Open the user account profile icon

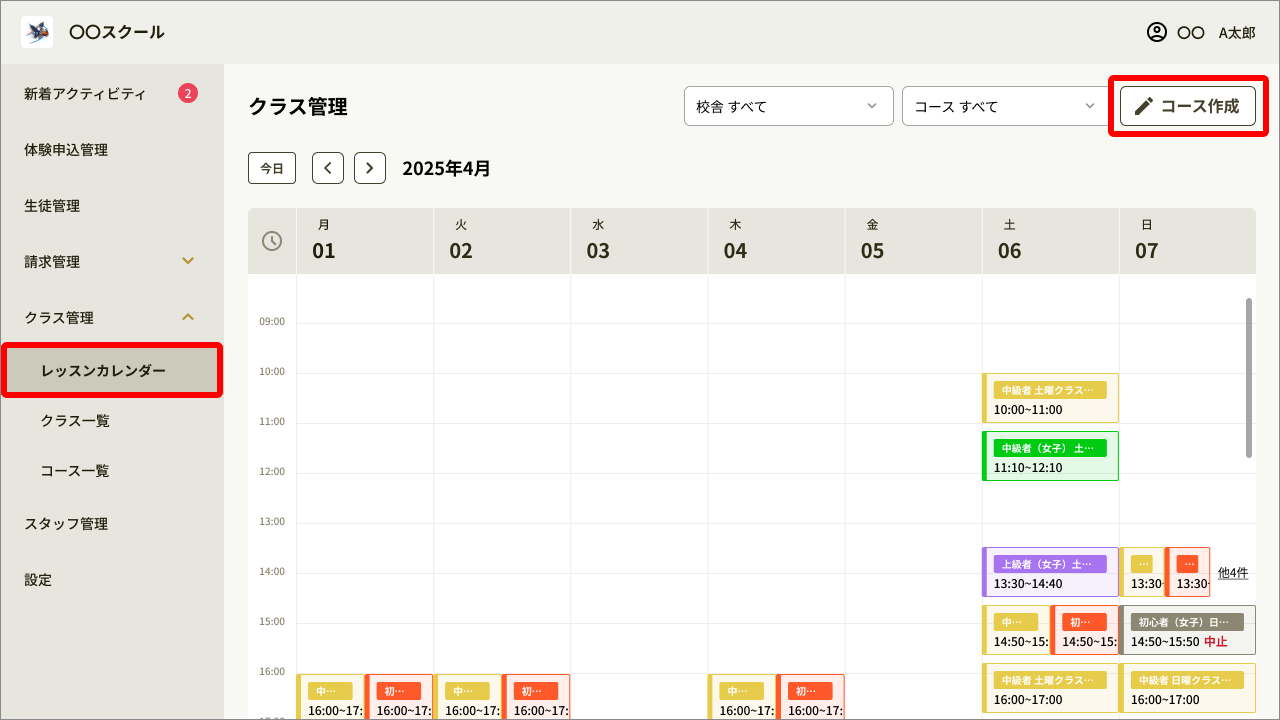click(x=1157, y=32)
